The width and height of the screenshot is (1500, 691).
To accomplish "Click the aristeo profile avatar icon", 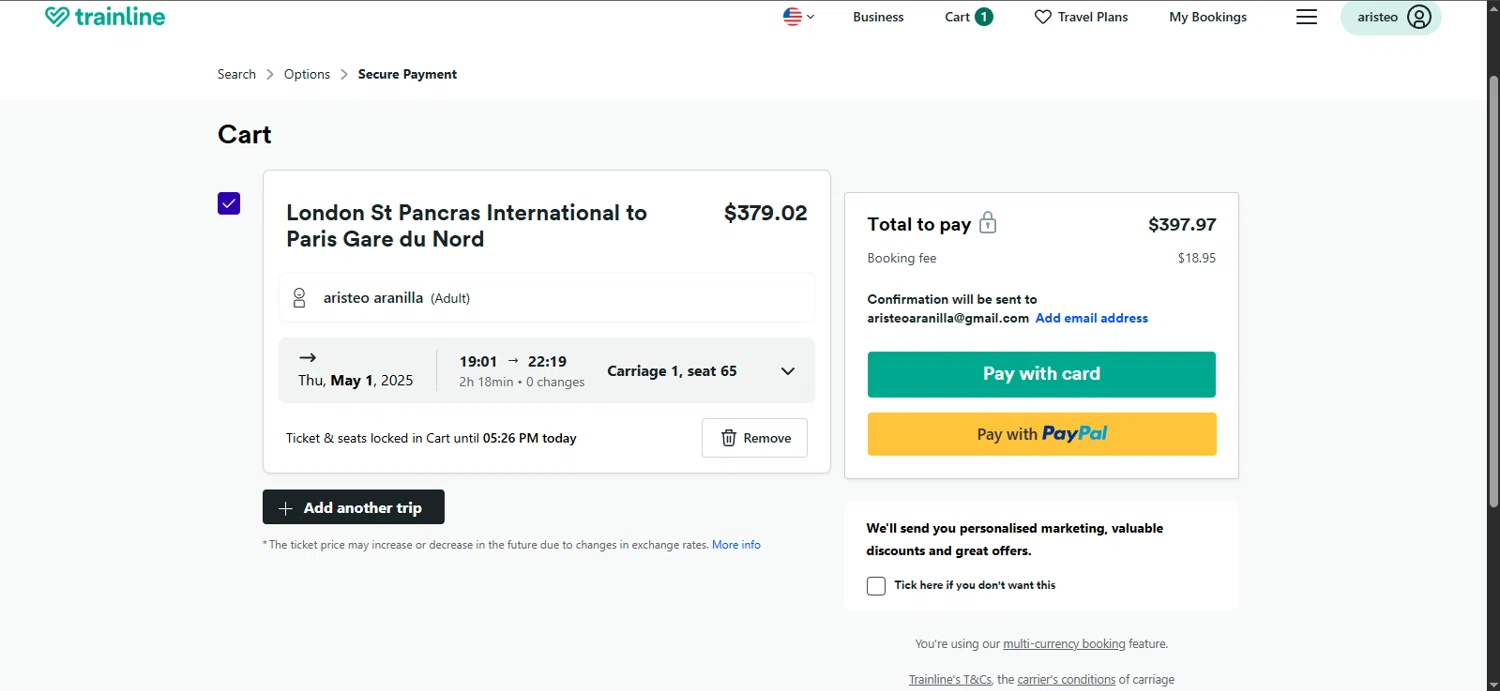I will click(1418, 17).
